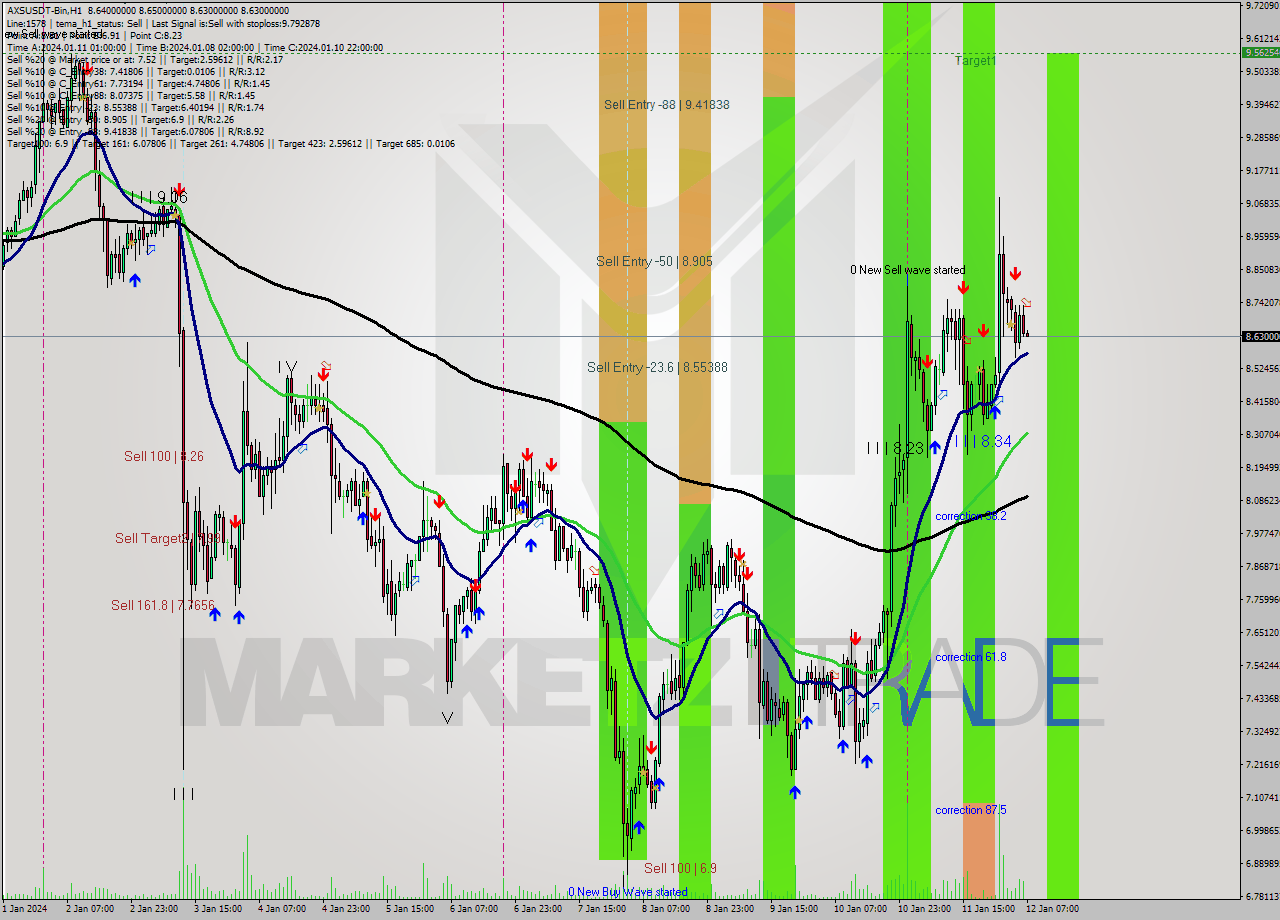Screen dimensions: 1280x920
Task: Click the 6.78118 price axis label
Action: click(1261, 896)
